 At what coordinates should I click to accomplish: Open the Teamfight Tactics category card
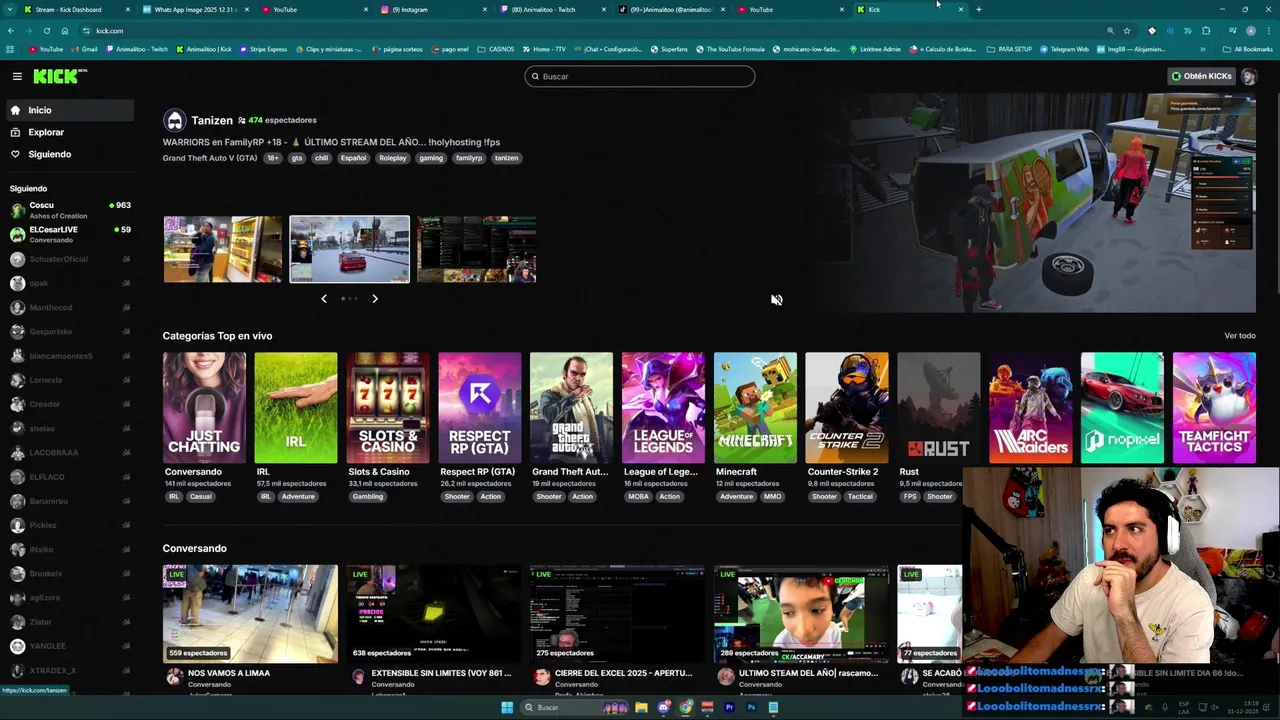point(1214,408)
